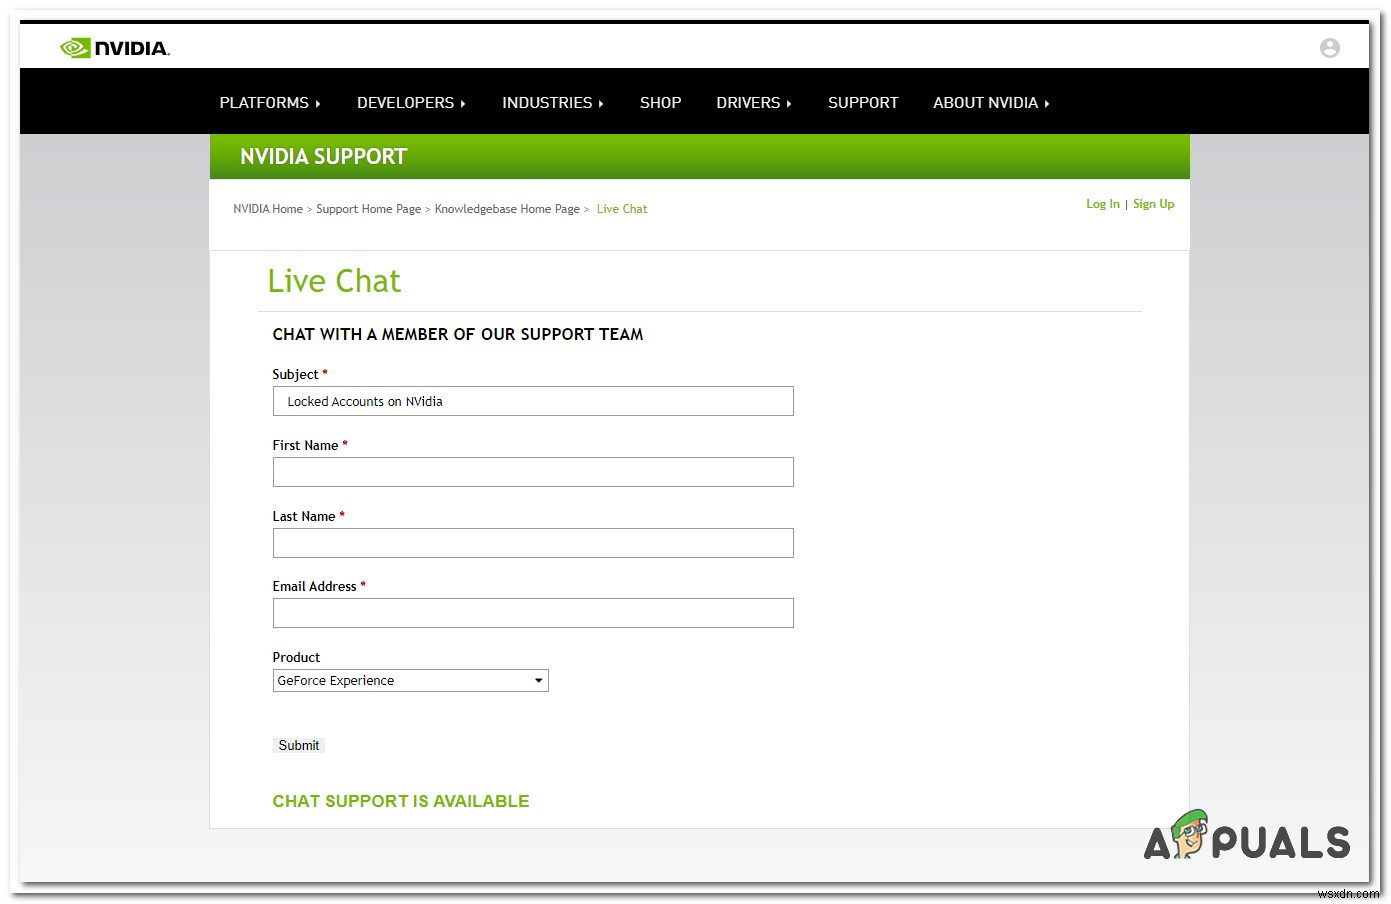Open the Platforms menu
Viewport: 1391px width, 904px height.
click(270, 103)
